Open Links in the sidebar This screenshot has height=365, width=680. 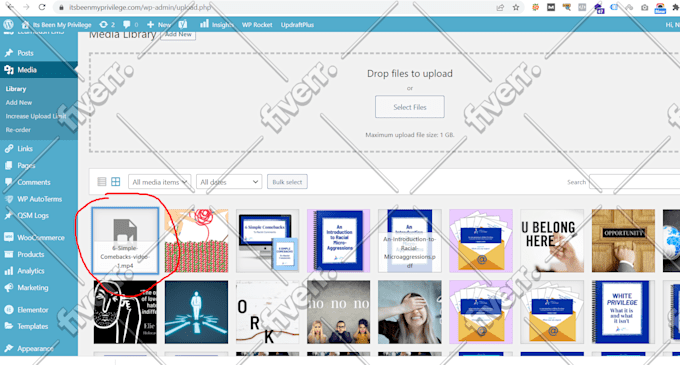click(25, 149)
